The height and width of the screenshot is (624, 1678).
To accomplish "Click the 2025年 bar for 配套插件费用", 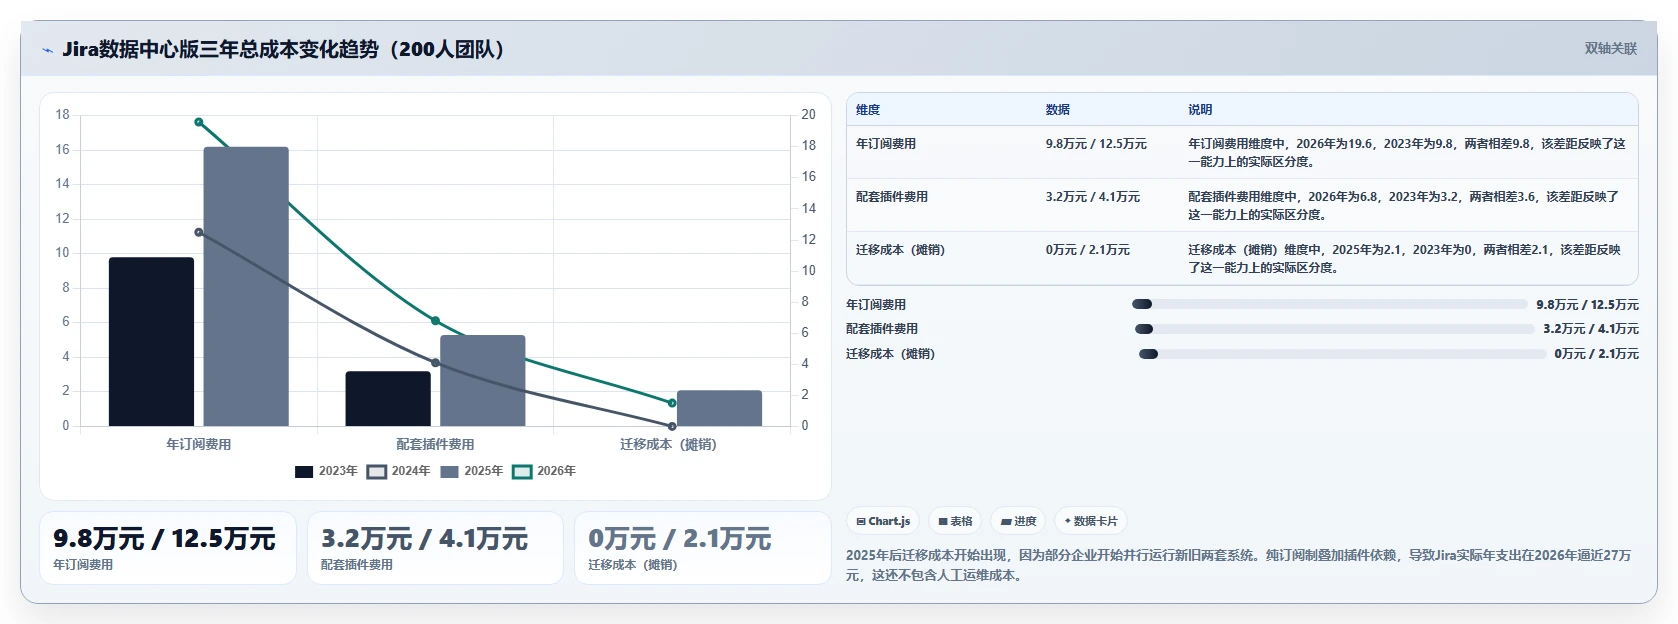I will pyautogui.click(x=482, y=381).
